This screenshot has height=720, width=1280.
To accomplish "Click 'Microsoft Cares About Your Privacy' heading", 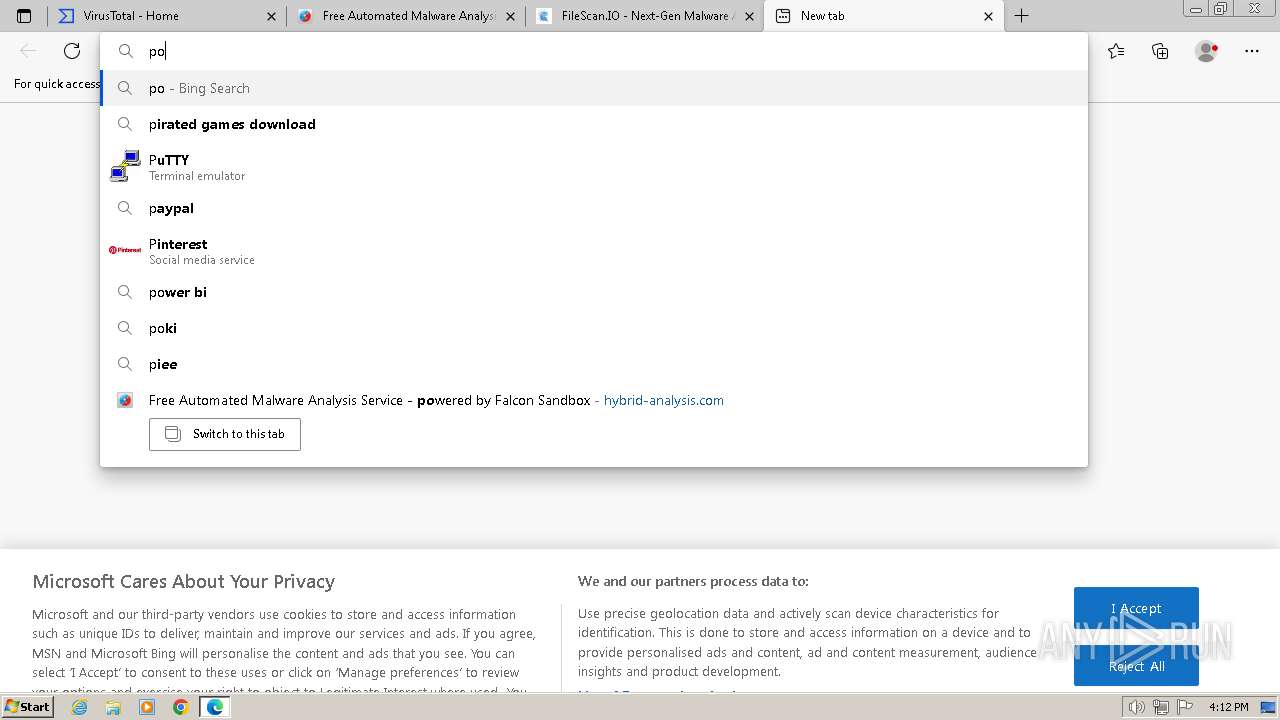I will point(184,581).
